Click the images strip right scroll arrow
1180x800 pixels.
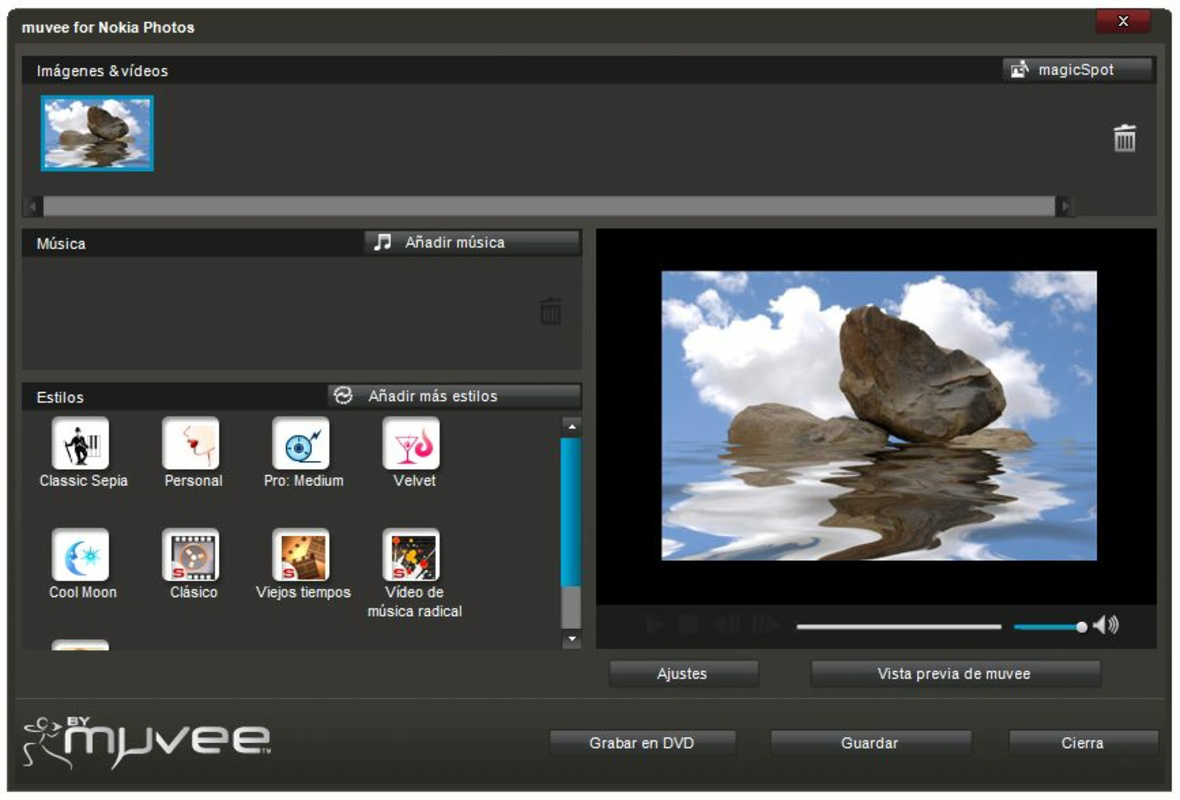[x=1064, y=206]
